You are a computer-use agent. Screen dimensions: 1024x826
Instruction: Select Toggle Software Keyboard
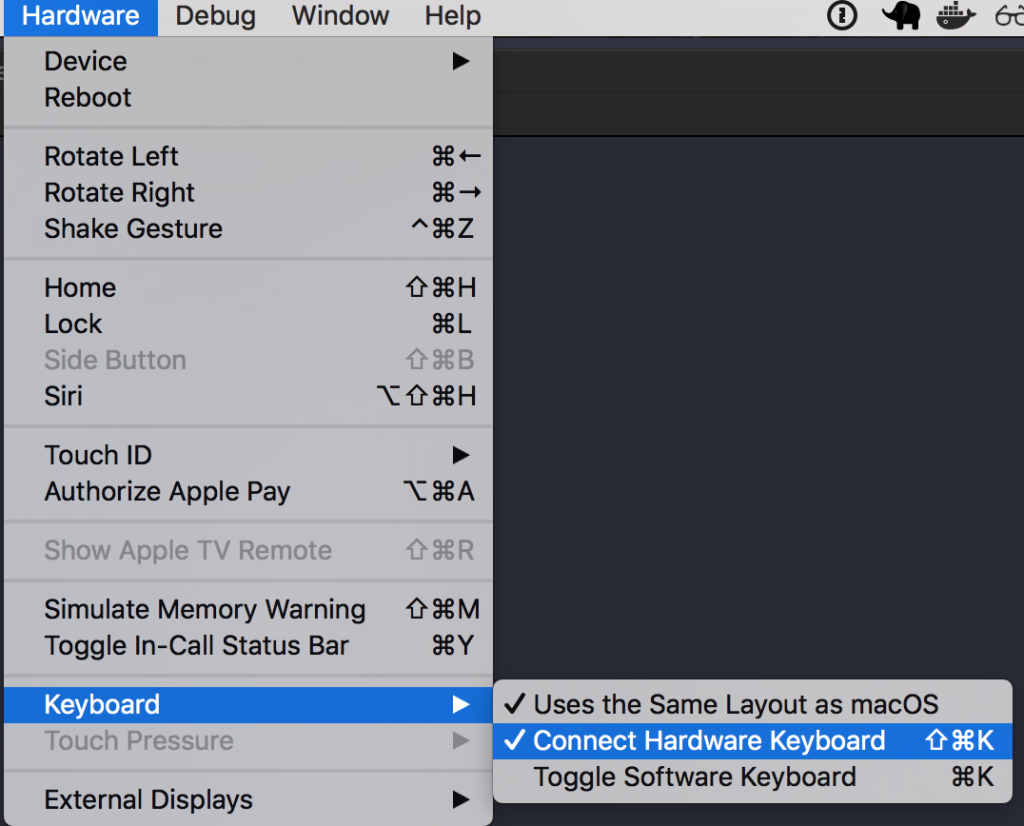752,777
